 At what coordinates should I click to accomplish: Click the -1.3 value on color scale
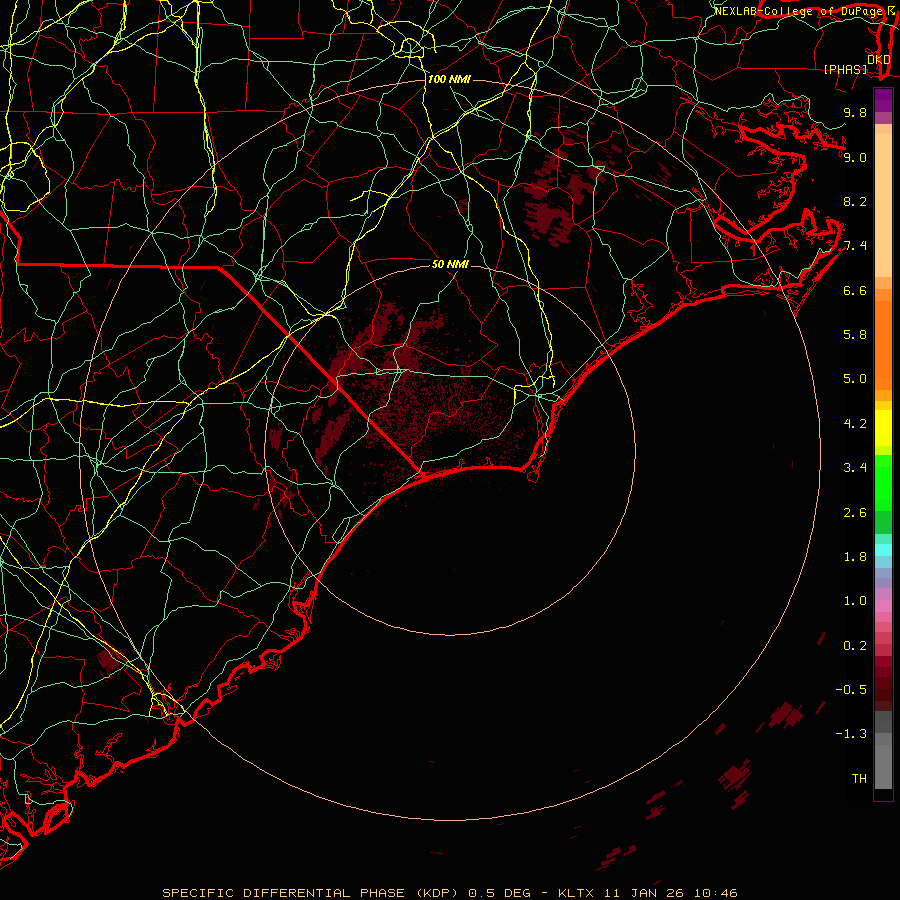(851, 734)
